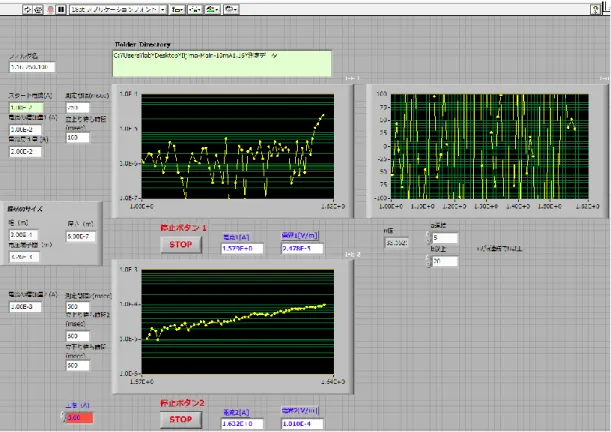
Task: Click the 2.00E-2 current field
Action: 25,152
